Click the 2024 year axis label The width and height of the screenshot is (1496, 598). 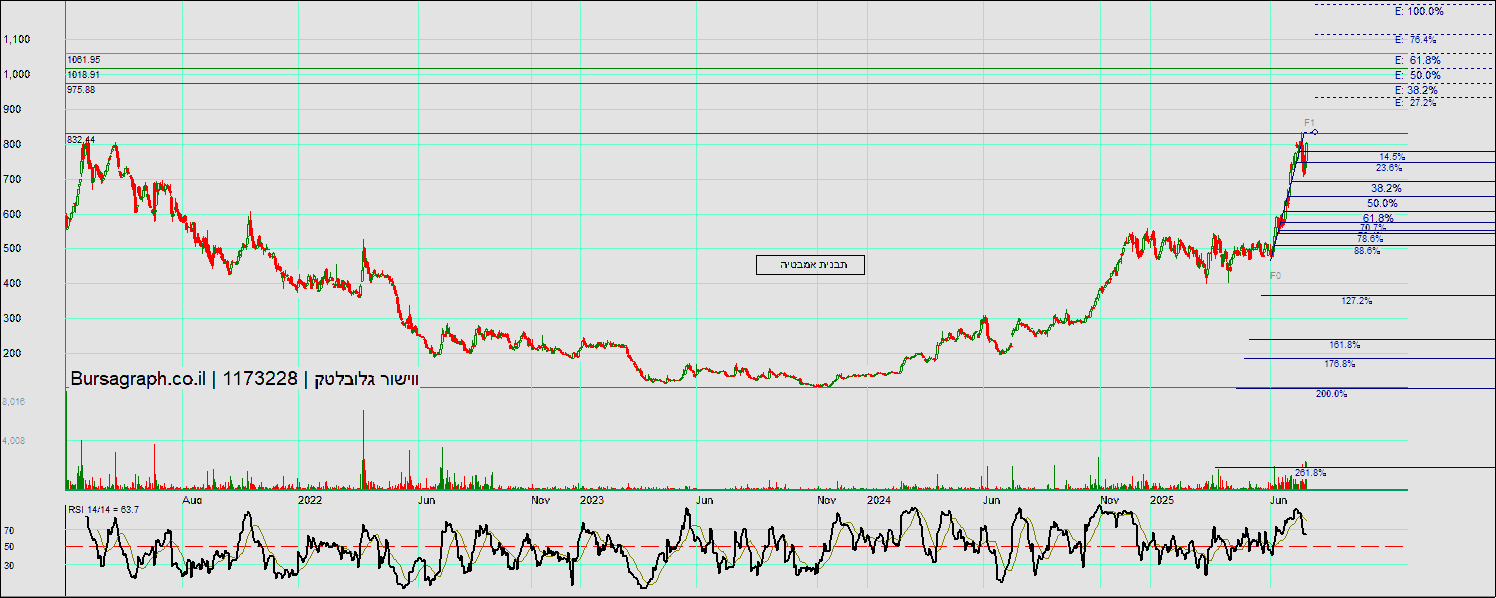[x=878, y=498]
